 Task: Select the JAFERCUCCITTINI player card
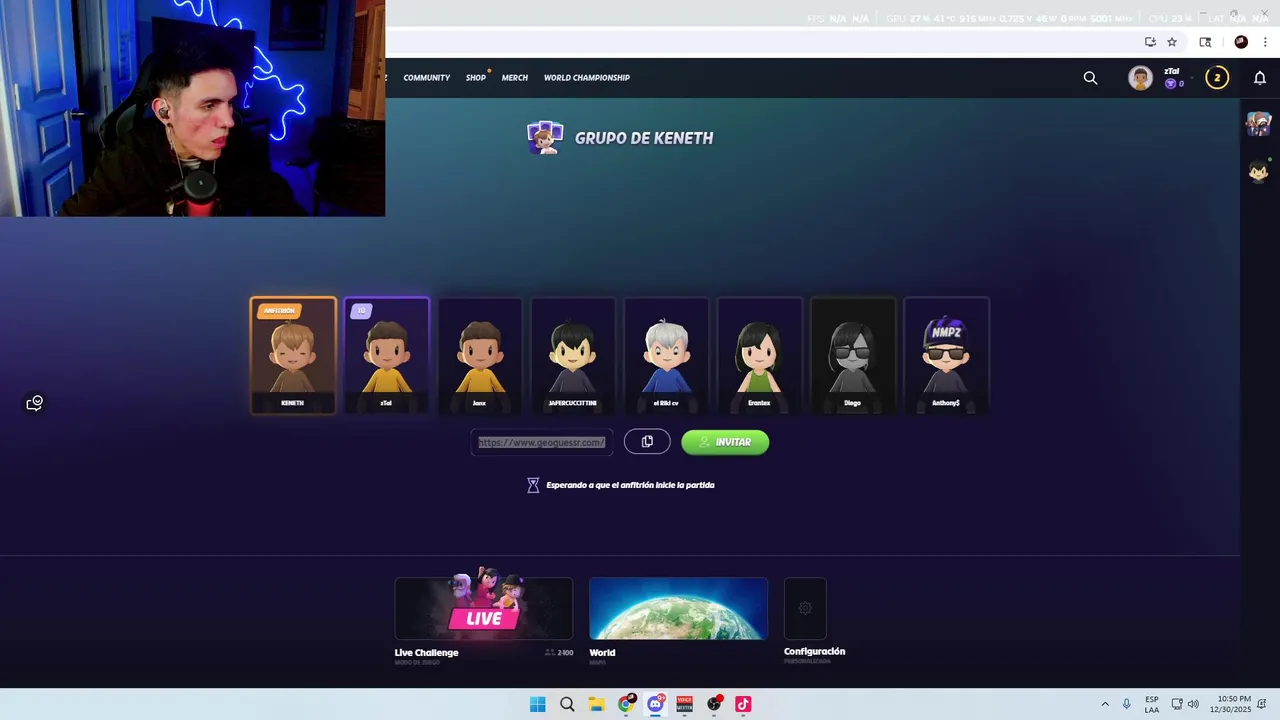click(x=573, y=355)
